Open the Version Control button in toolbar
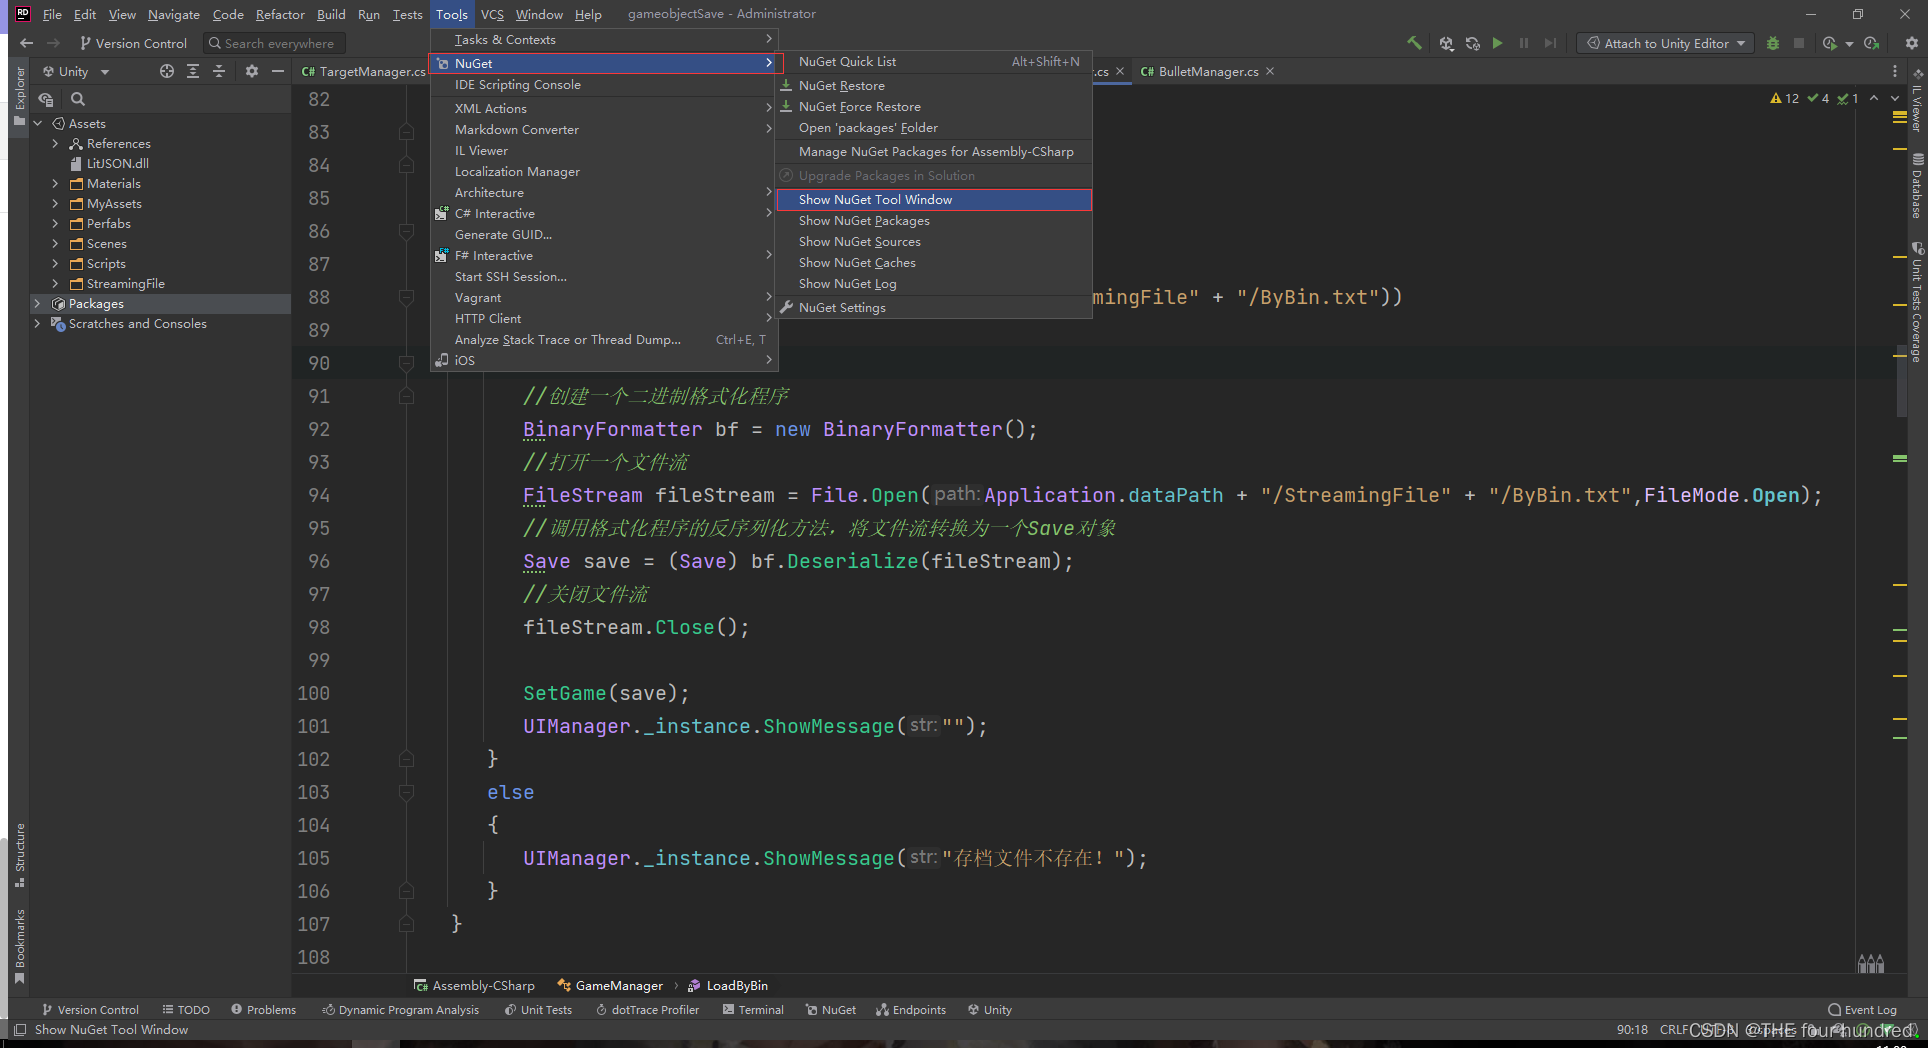This screenshot has width=1928, height=1048. point(133,43)
